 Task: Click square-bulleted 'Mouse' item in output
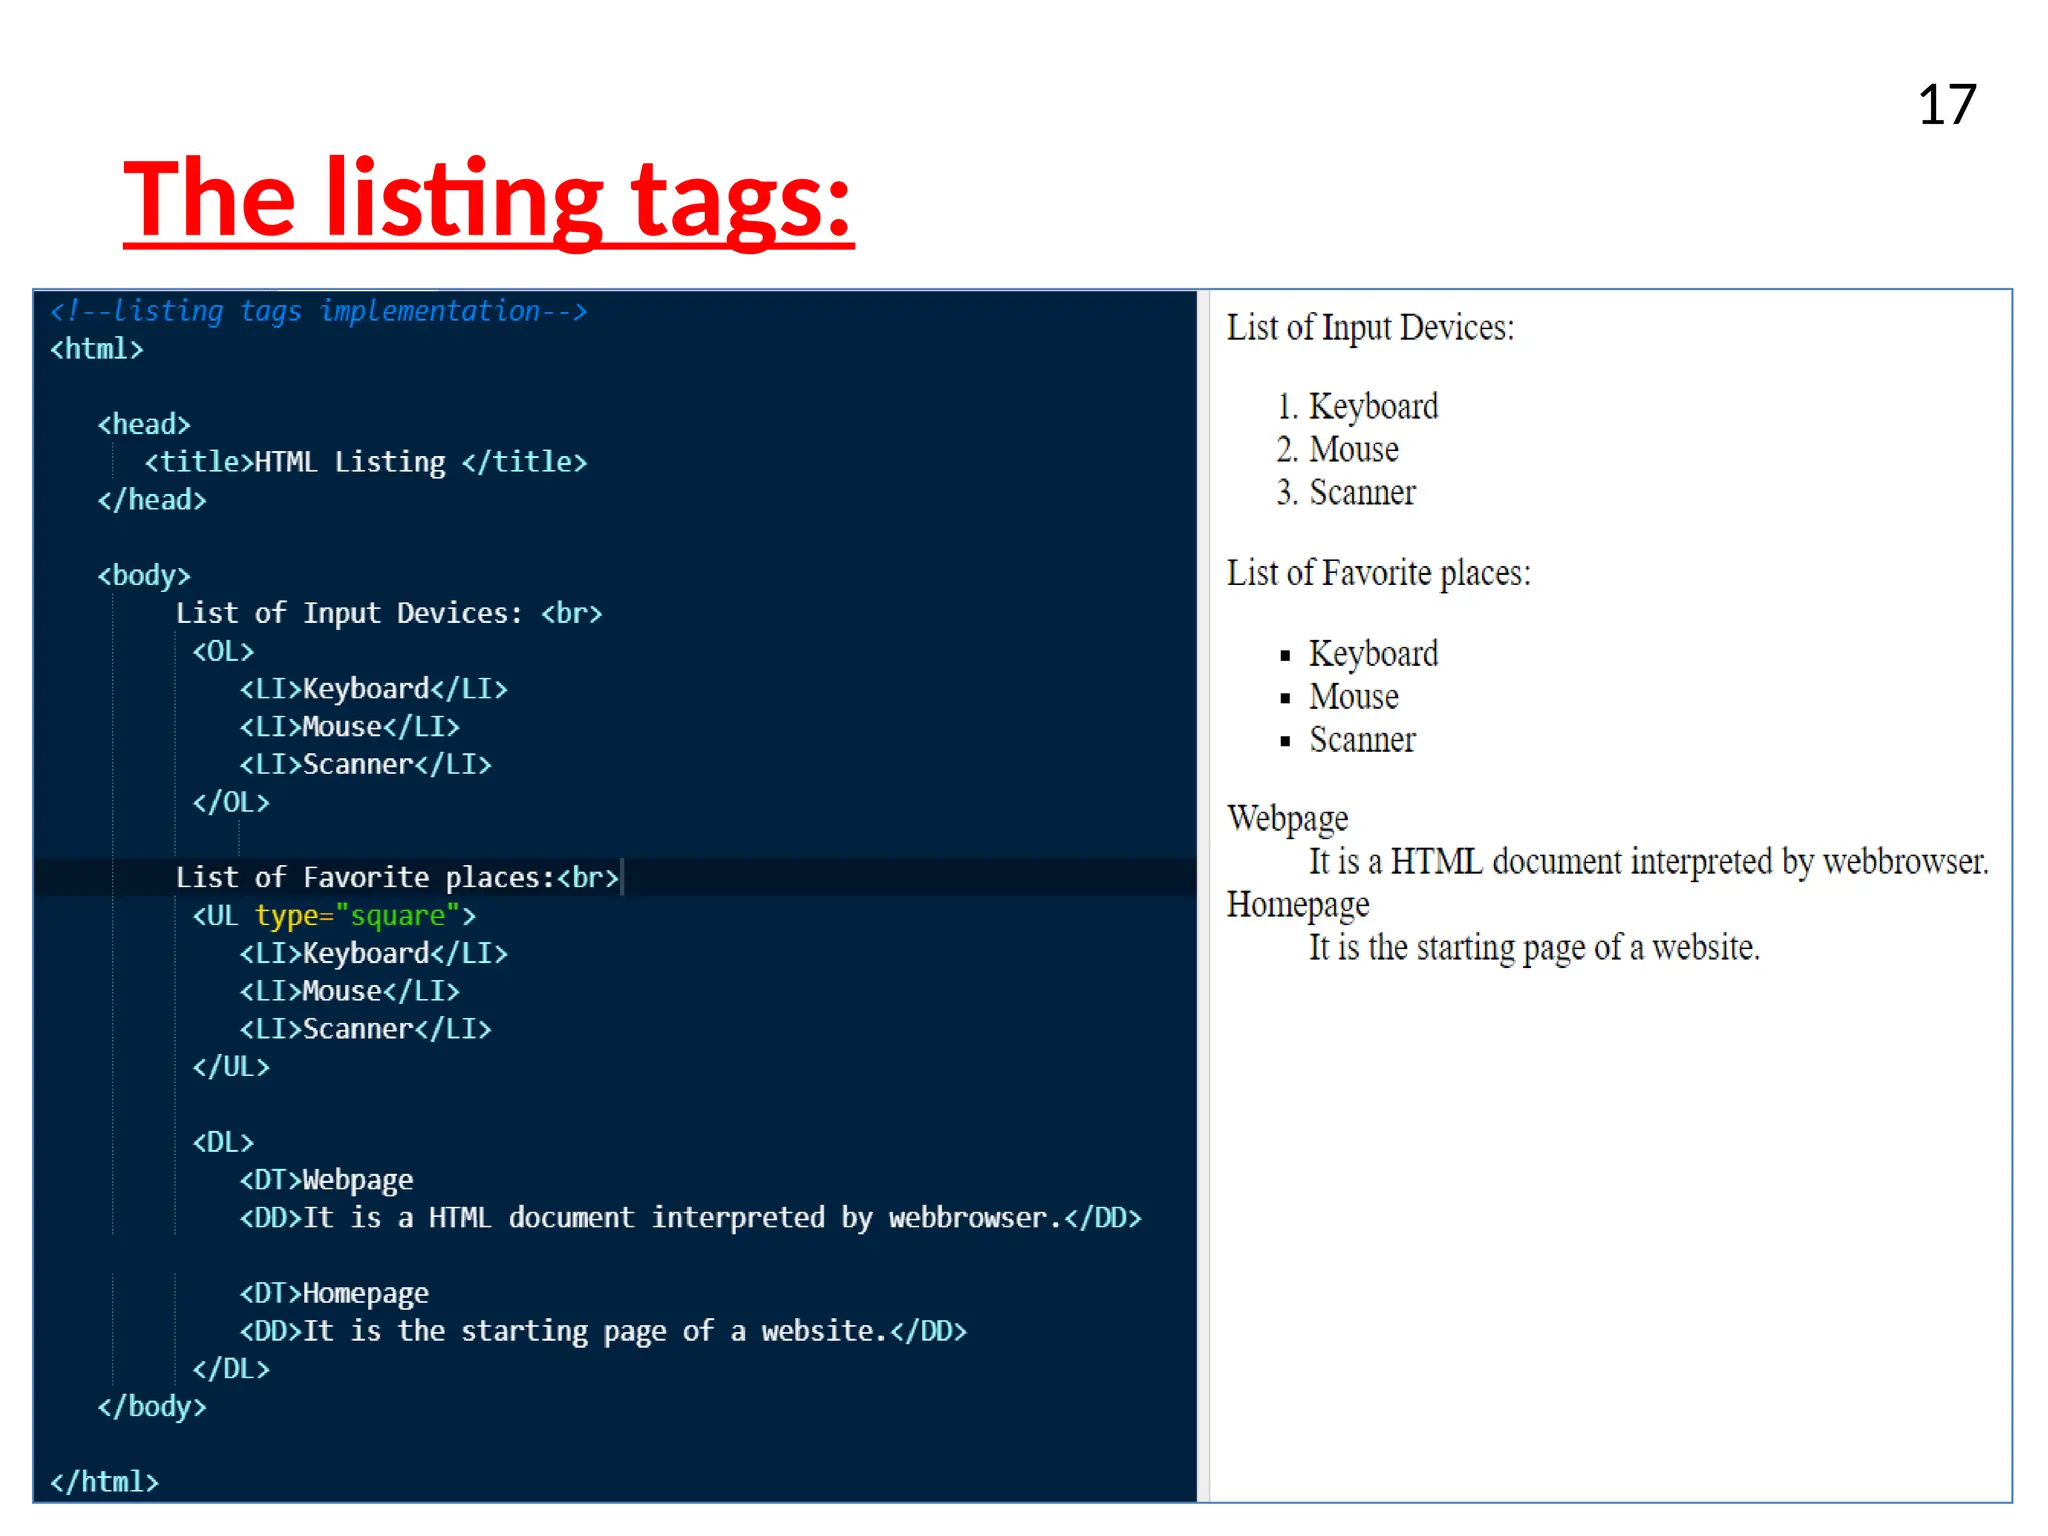1338,697
